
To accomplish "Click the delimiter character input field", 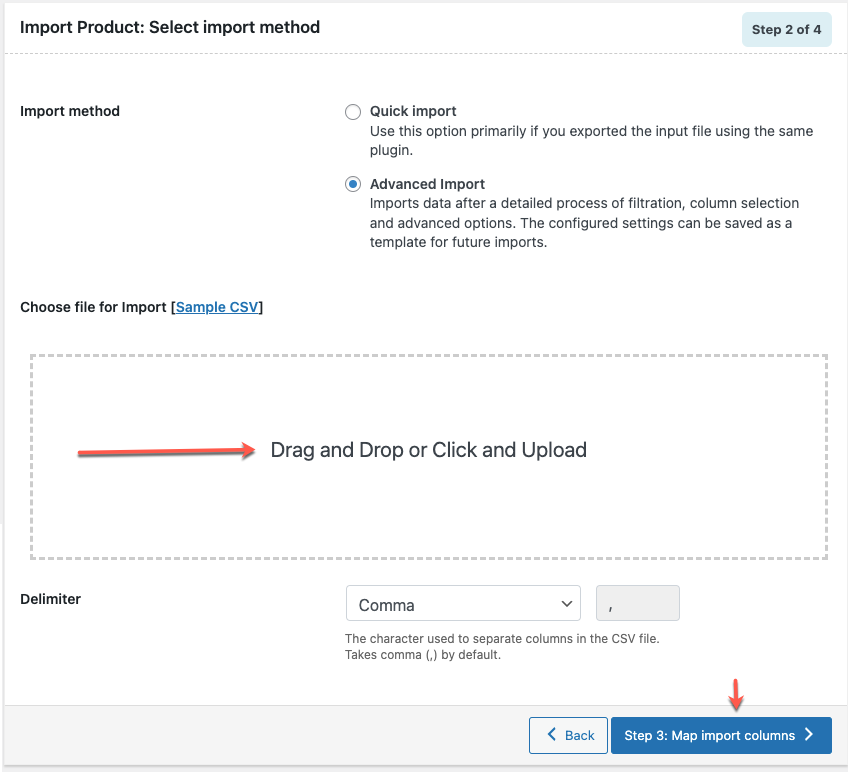I will [x=637, y=604].
